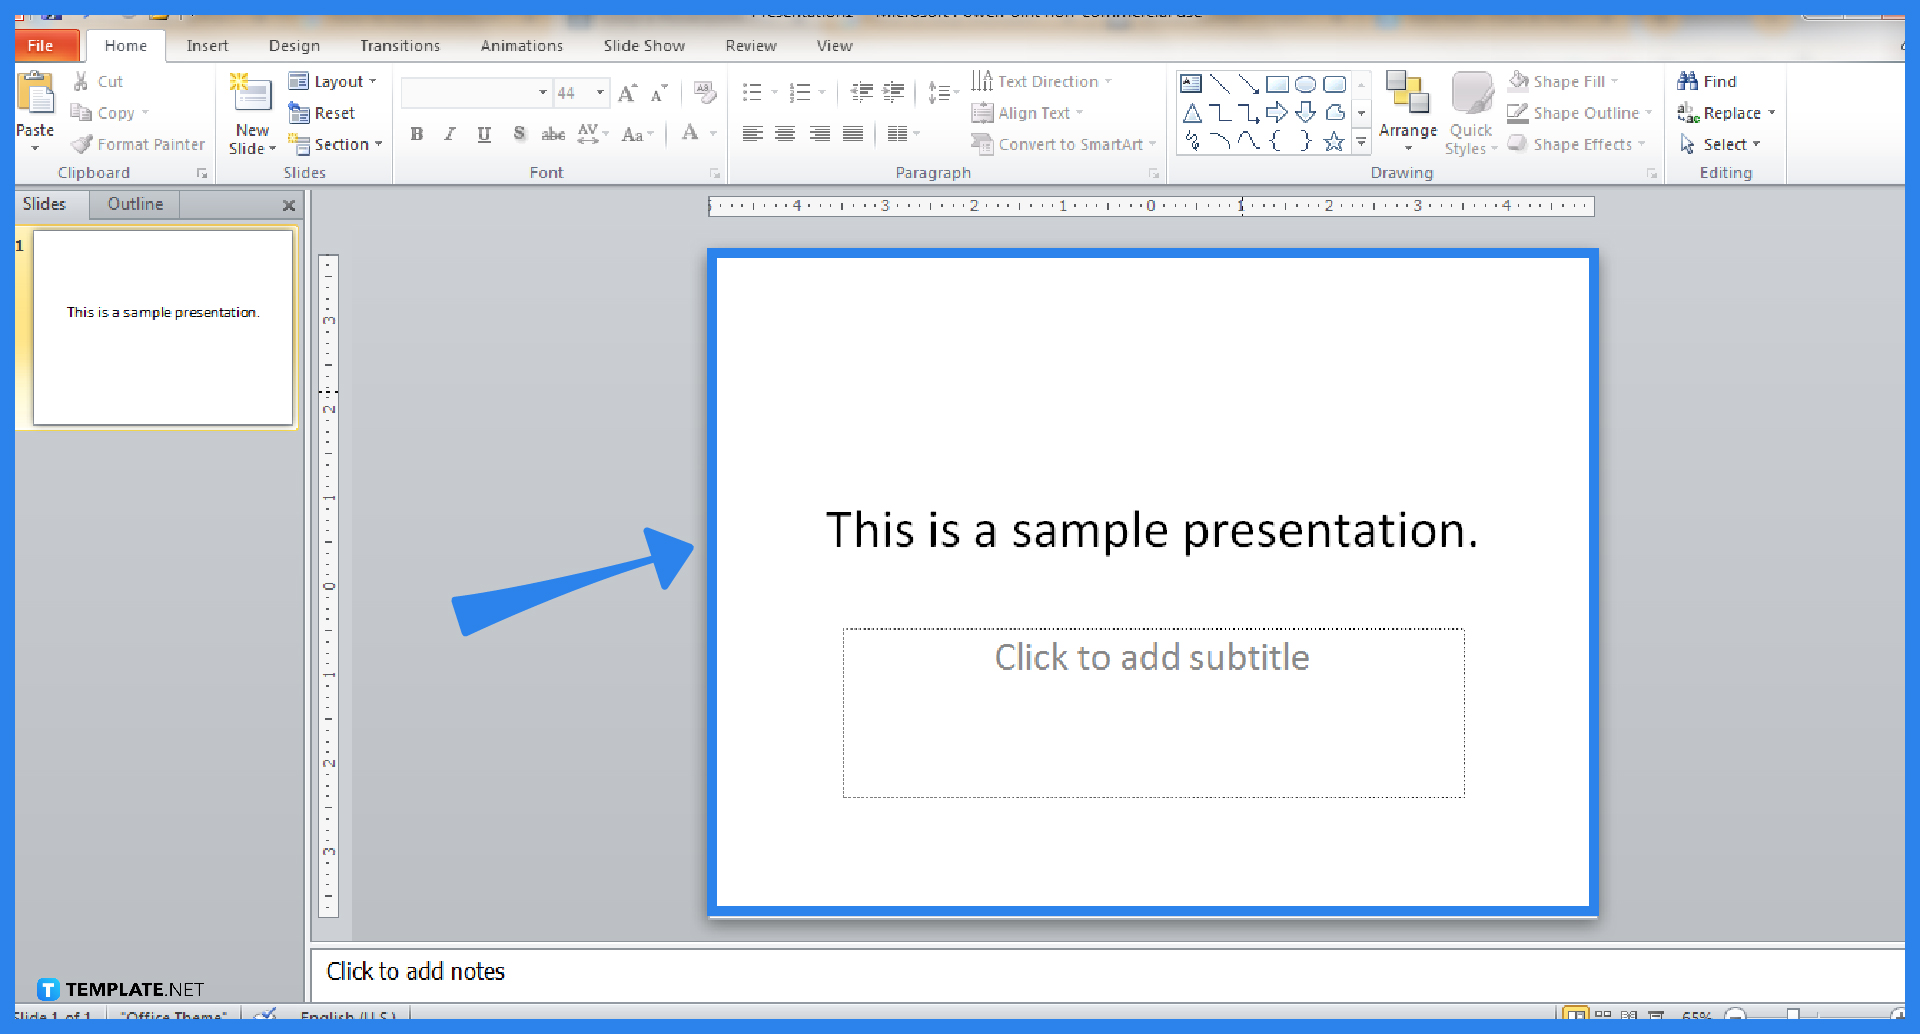Switch to the Transitions ribbon tab
Screen dimensions: 1920x1034
tap(400, 45)
